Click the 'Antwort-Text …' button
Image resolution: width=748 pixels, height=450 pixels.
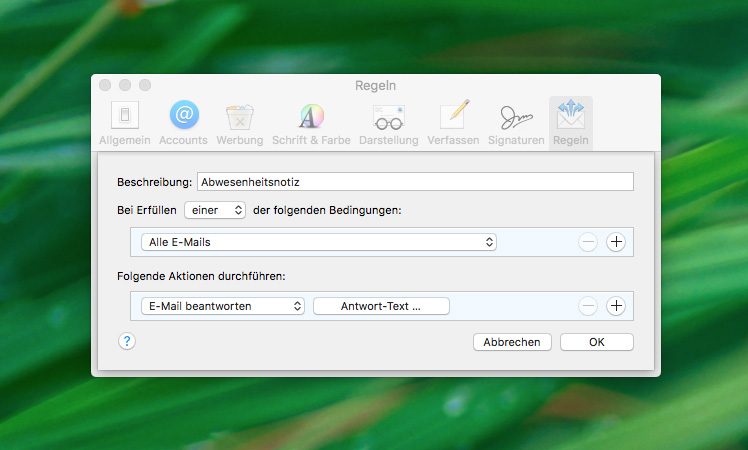coord(381,307)
